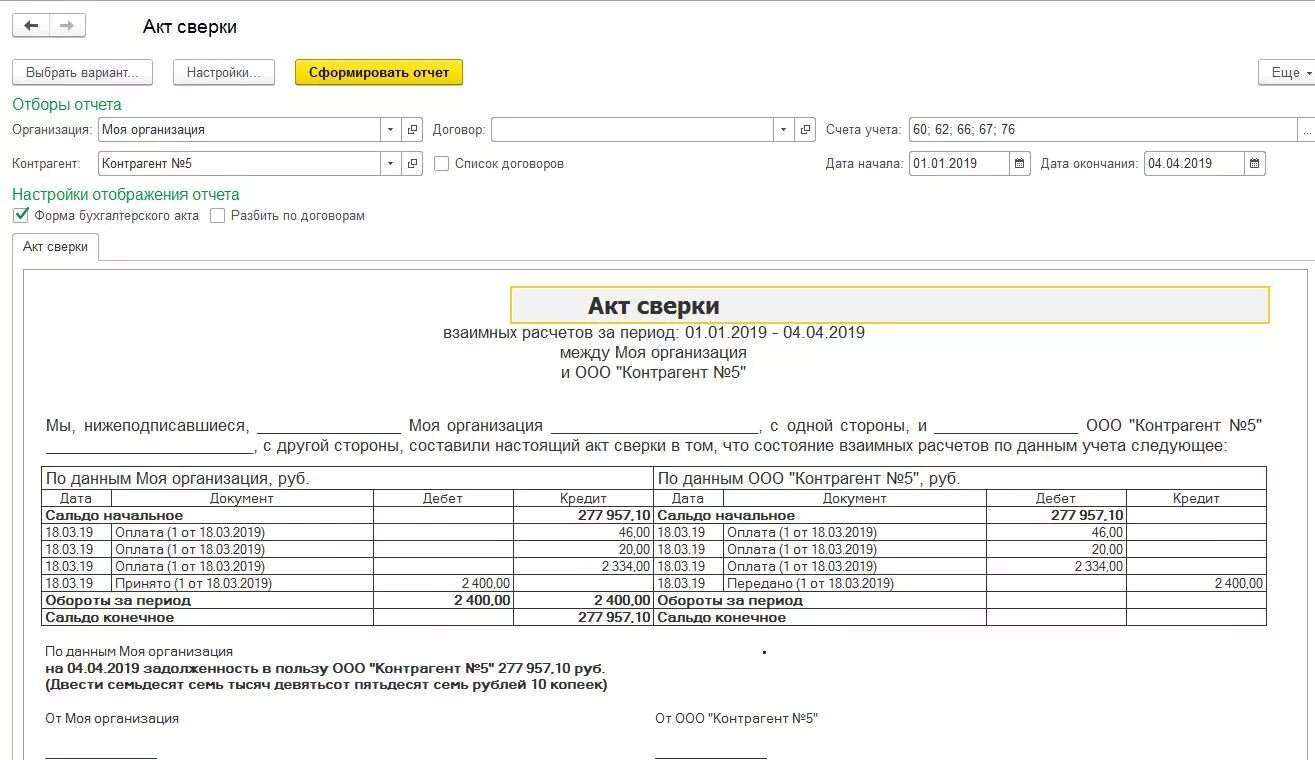Select the между Моя организация line
This screenshot has height=760, width=1315.
pyautogui.click(x=654, y=353)
